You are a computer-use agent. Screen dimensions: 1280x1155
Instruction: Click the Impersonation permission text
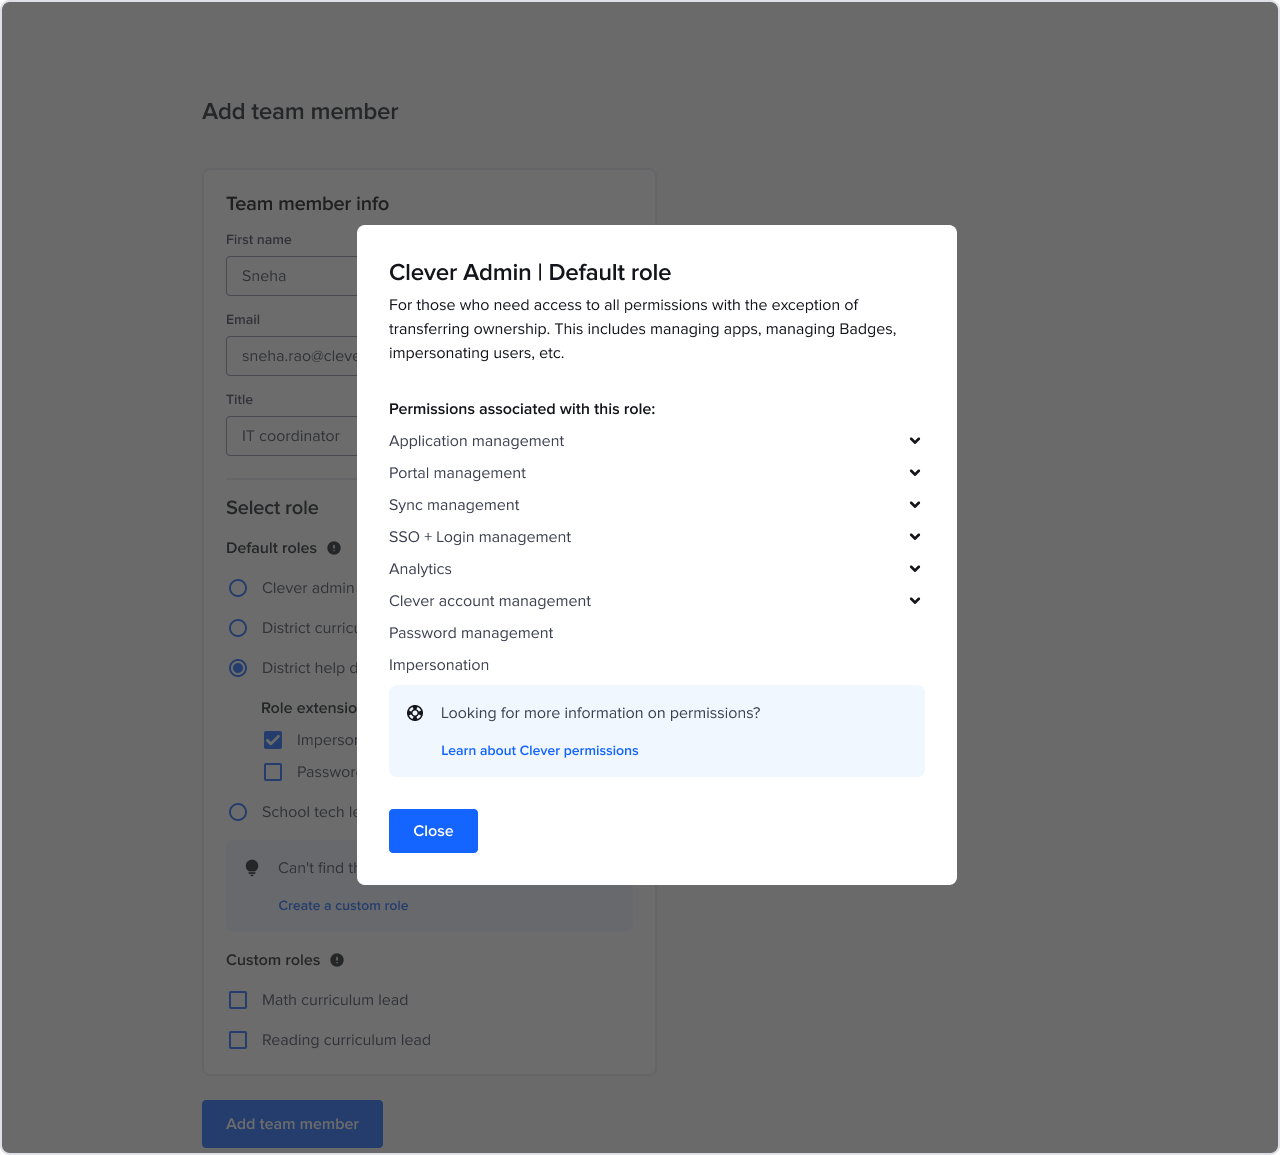(439, 665)
